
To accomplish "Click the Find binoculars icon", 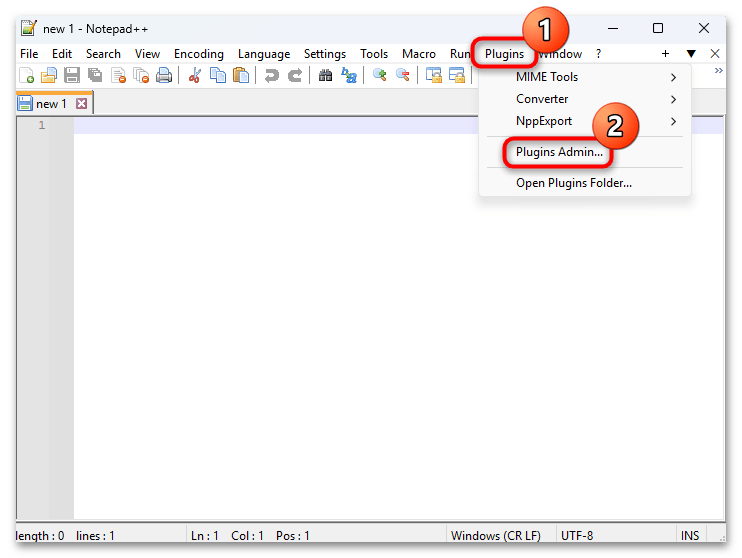I will [x=326, y=75].
